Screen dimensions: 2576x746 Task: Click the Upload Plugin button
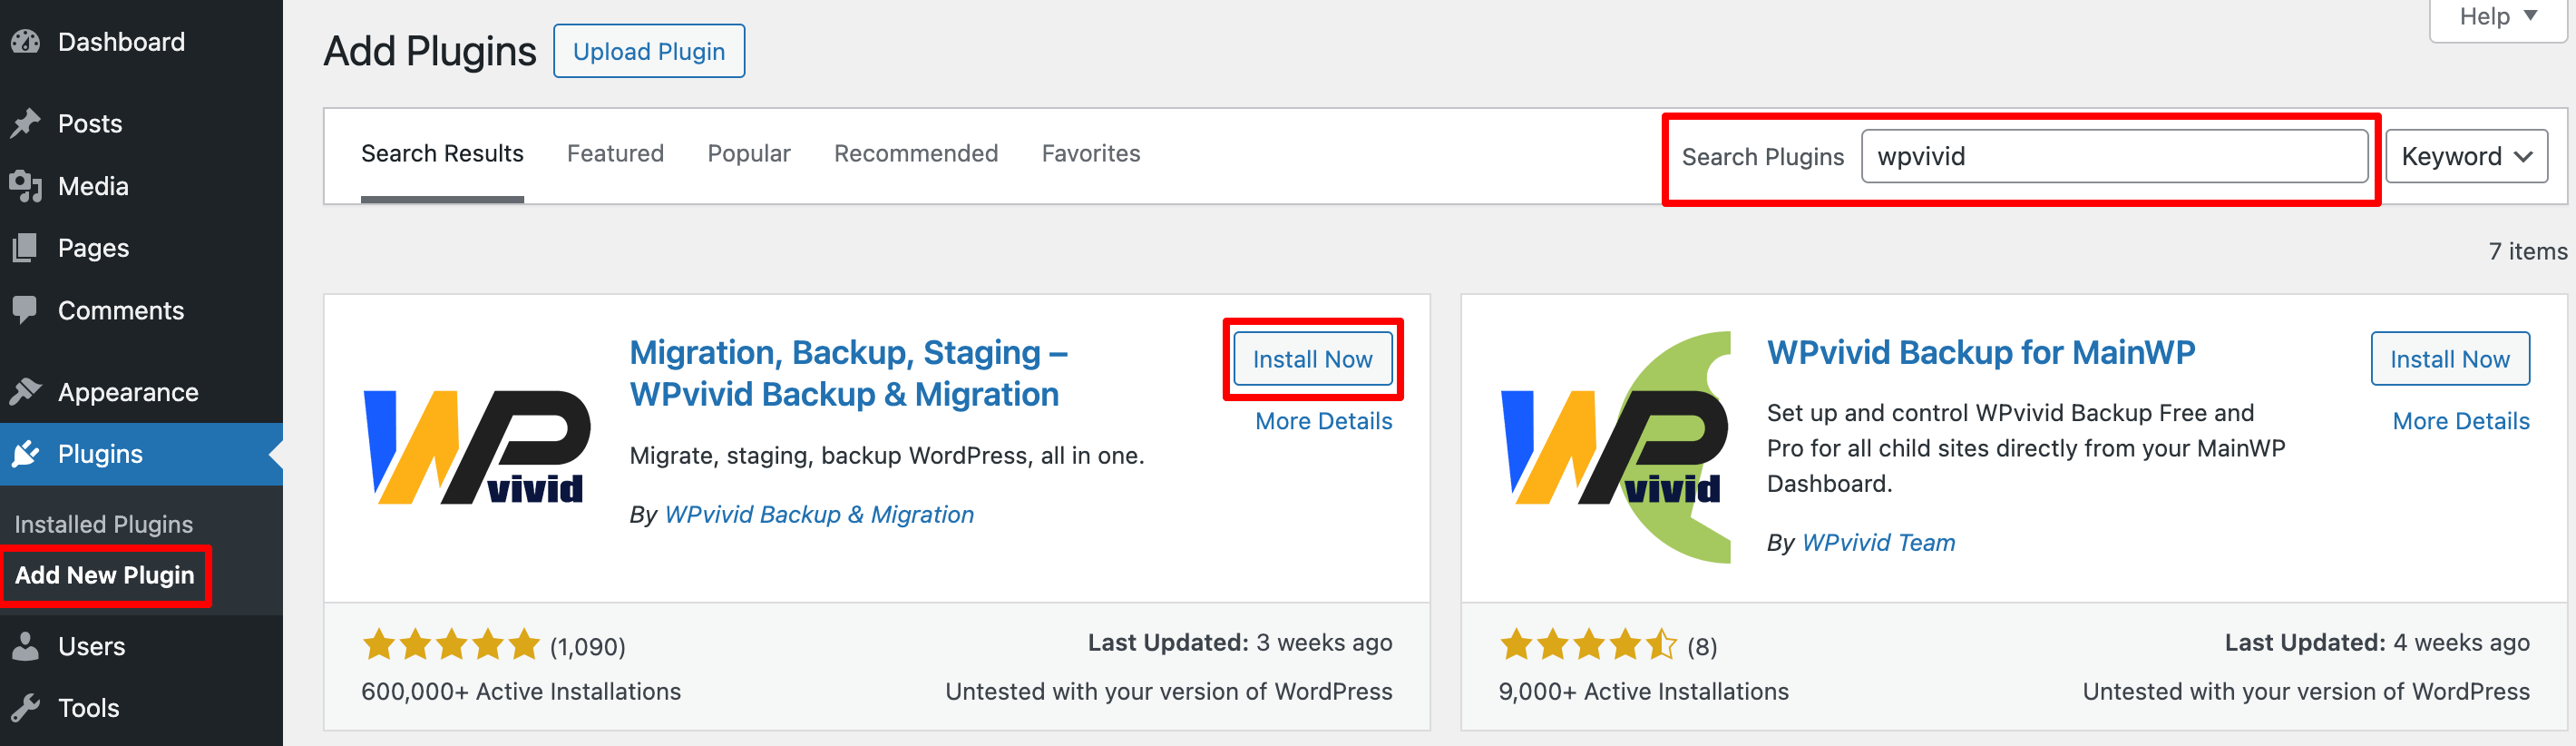(x=649, y=51)
